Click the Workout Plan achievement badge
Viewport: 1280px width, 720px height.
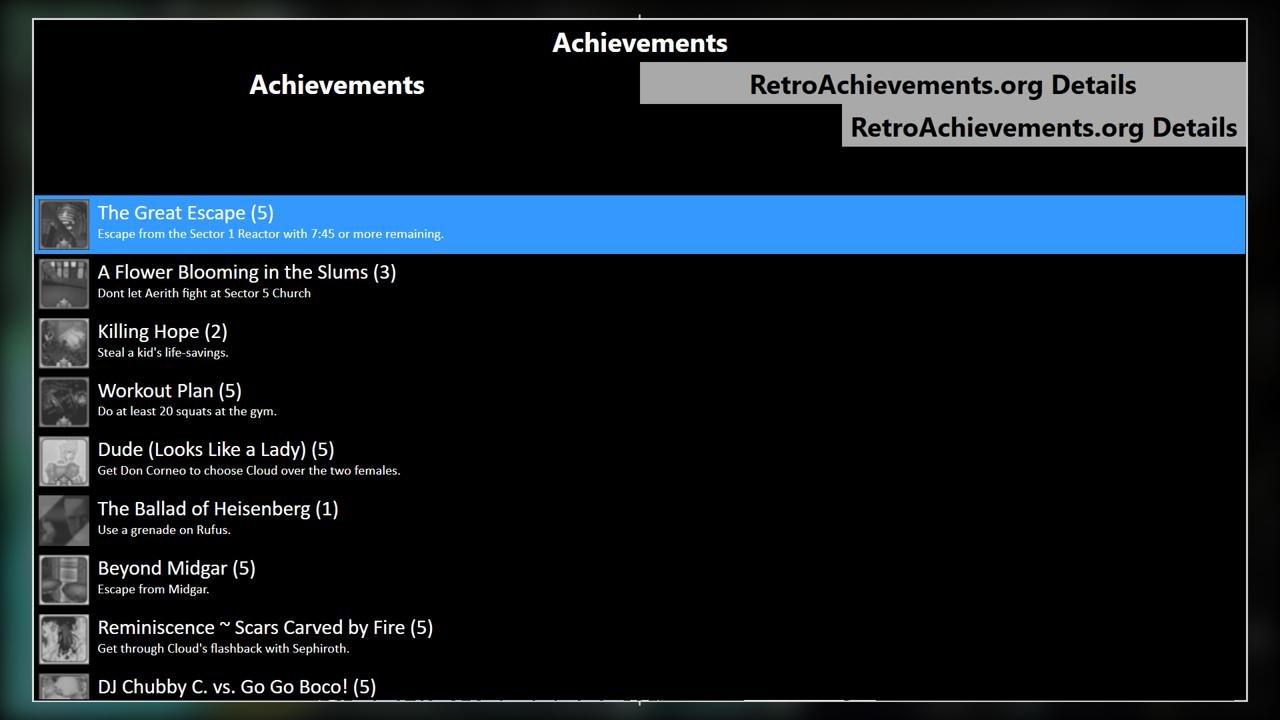64,402
